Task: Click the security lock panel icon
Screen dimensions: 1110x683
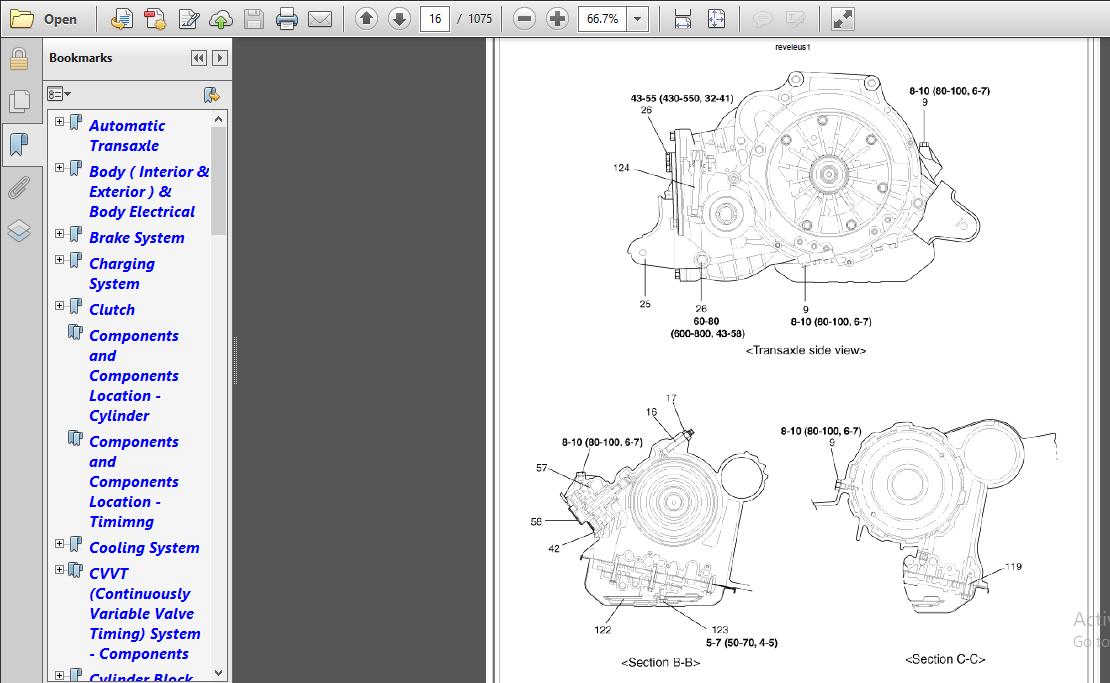Action: click(x=19, y=59)
